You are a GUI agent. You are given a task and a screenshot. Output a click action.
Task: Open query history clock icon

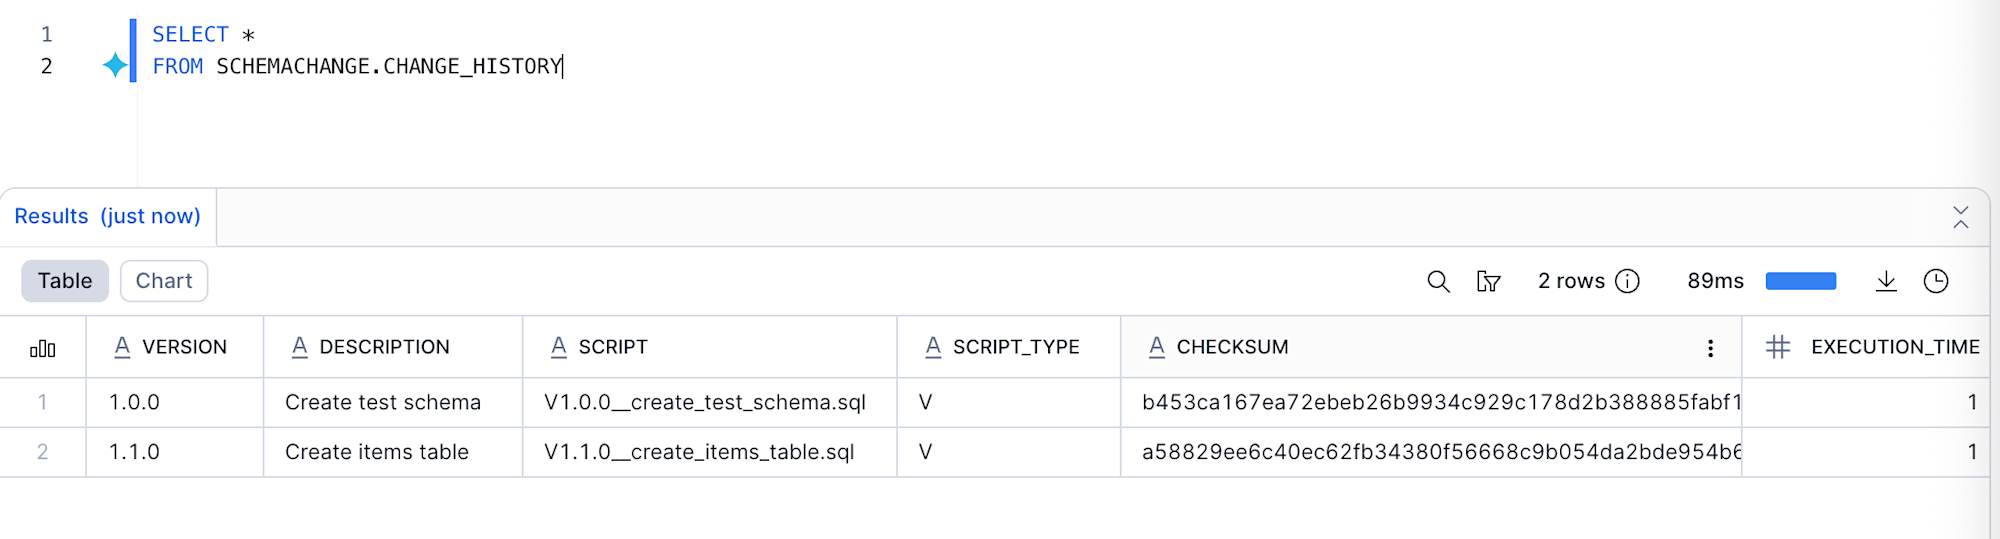[1936, 282]
